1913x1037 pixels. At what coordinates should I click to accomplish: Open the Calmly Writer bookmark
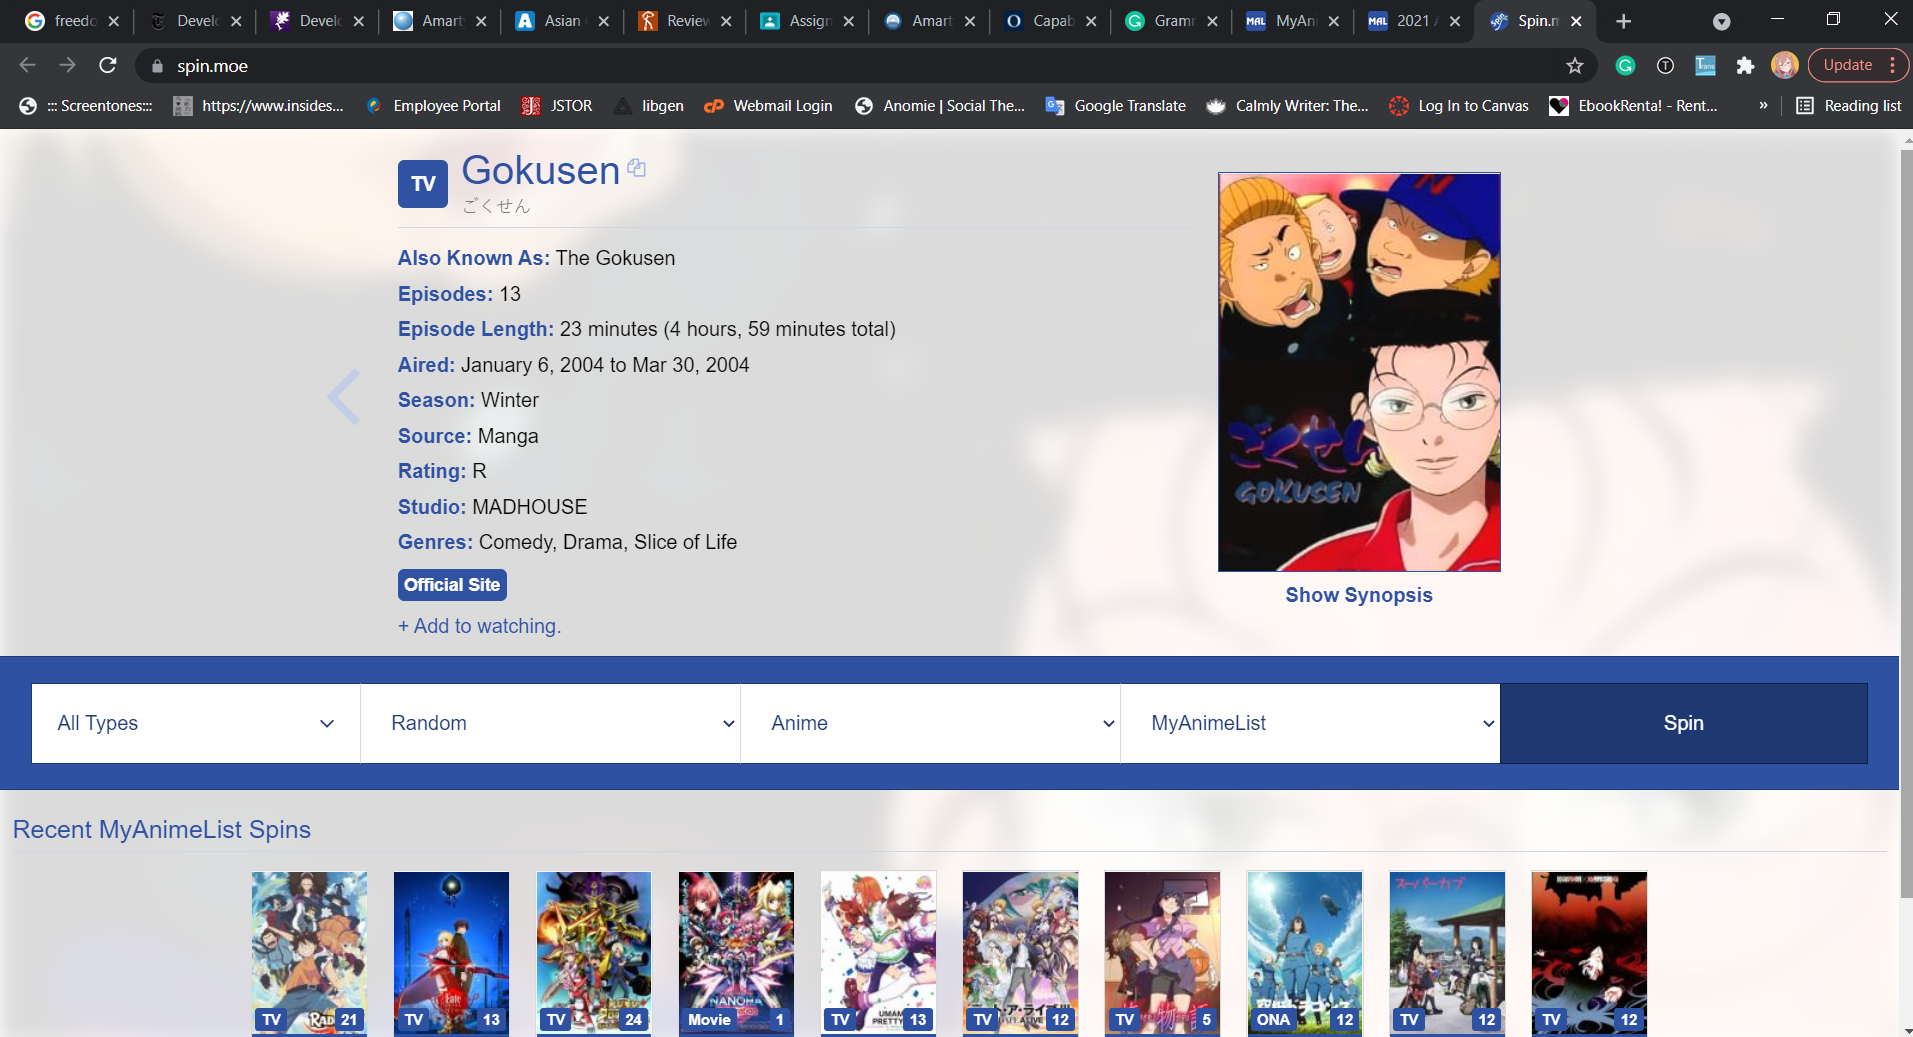tap(1287, 105)
